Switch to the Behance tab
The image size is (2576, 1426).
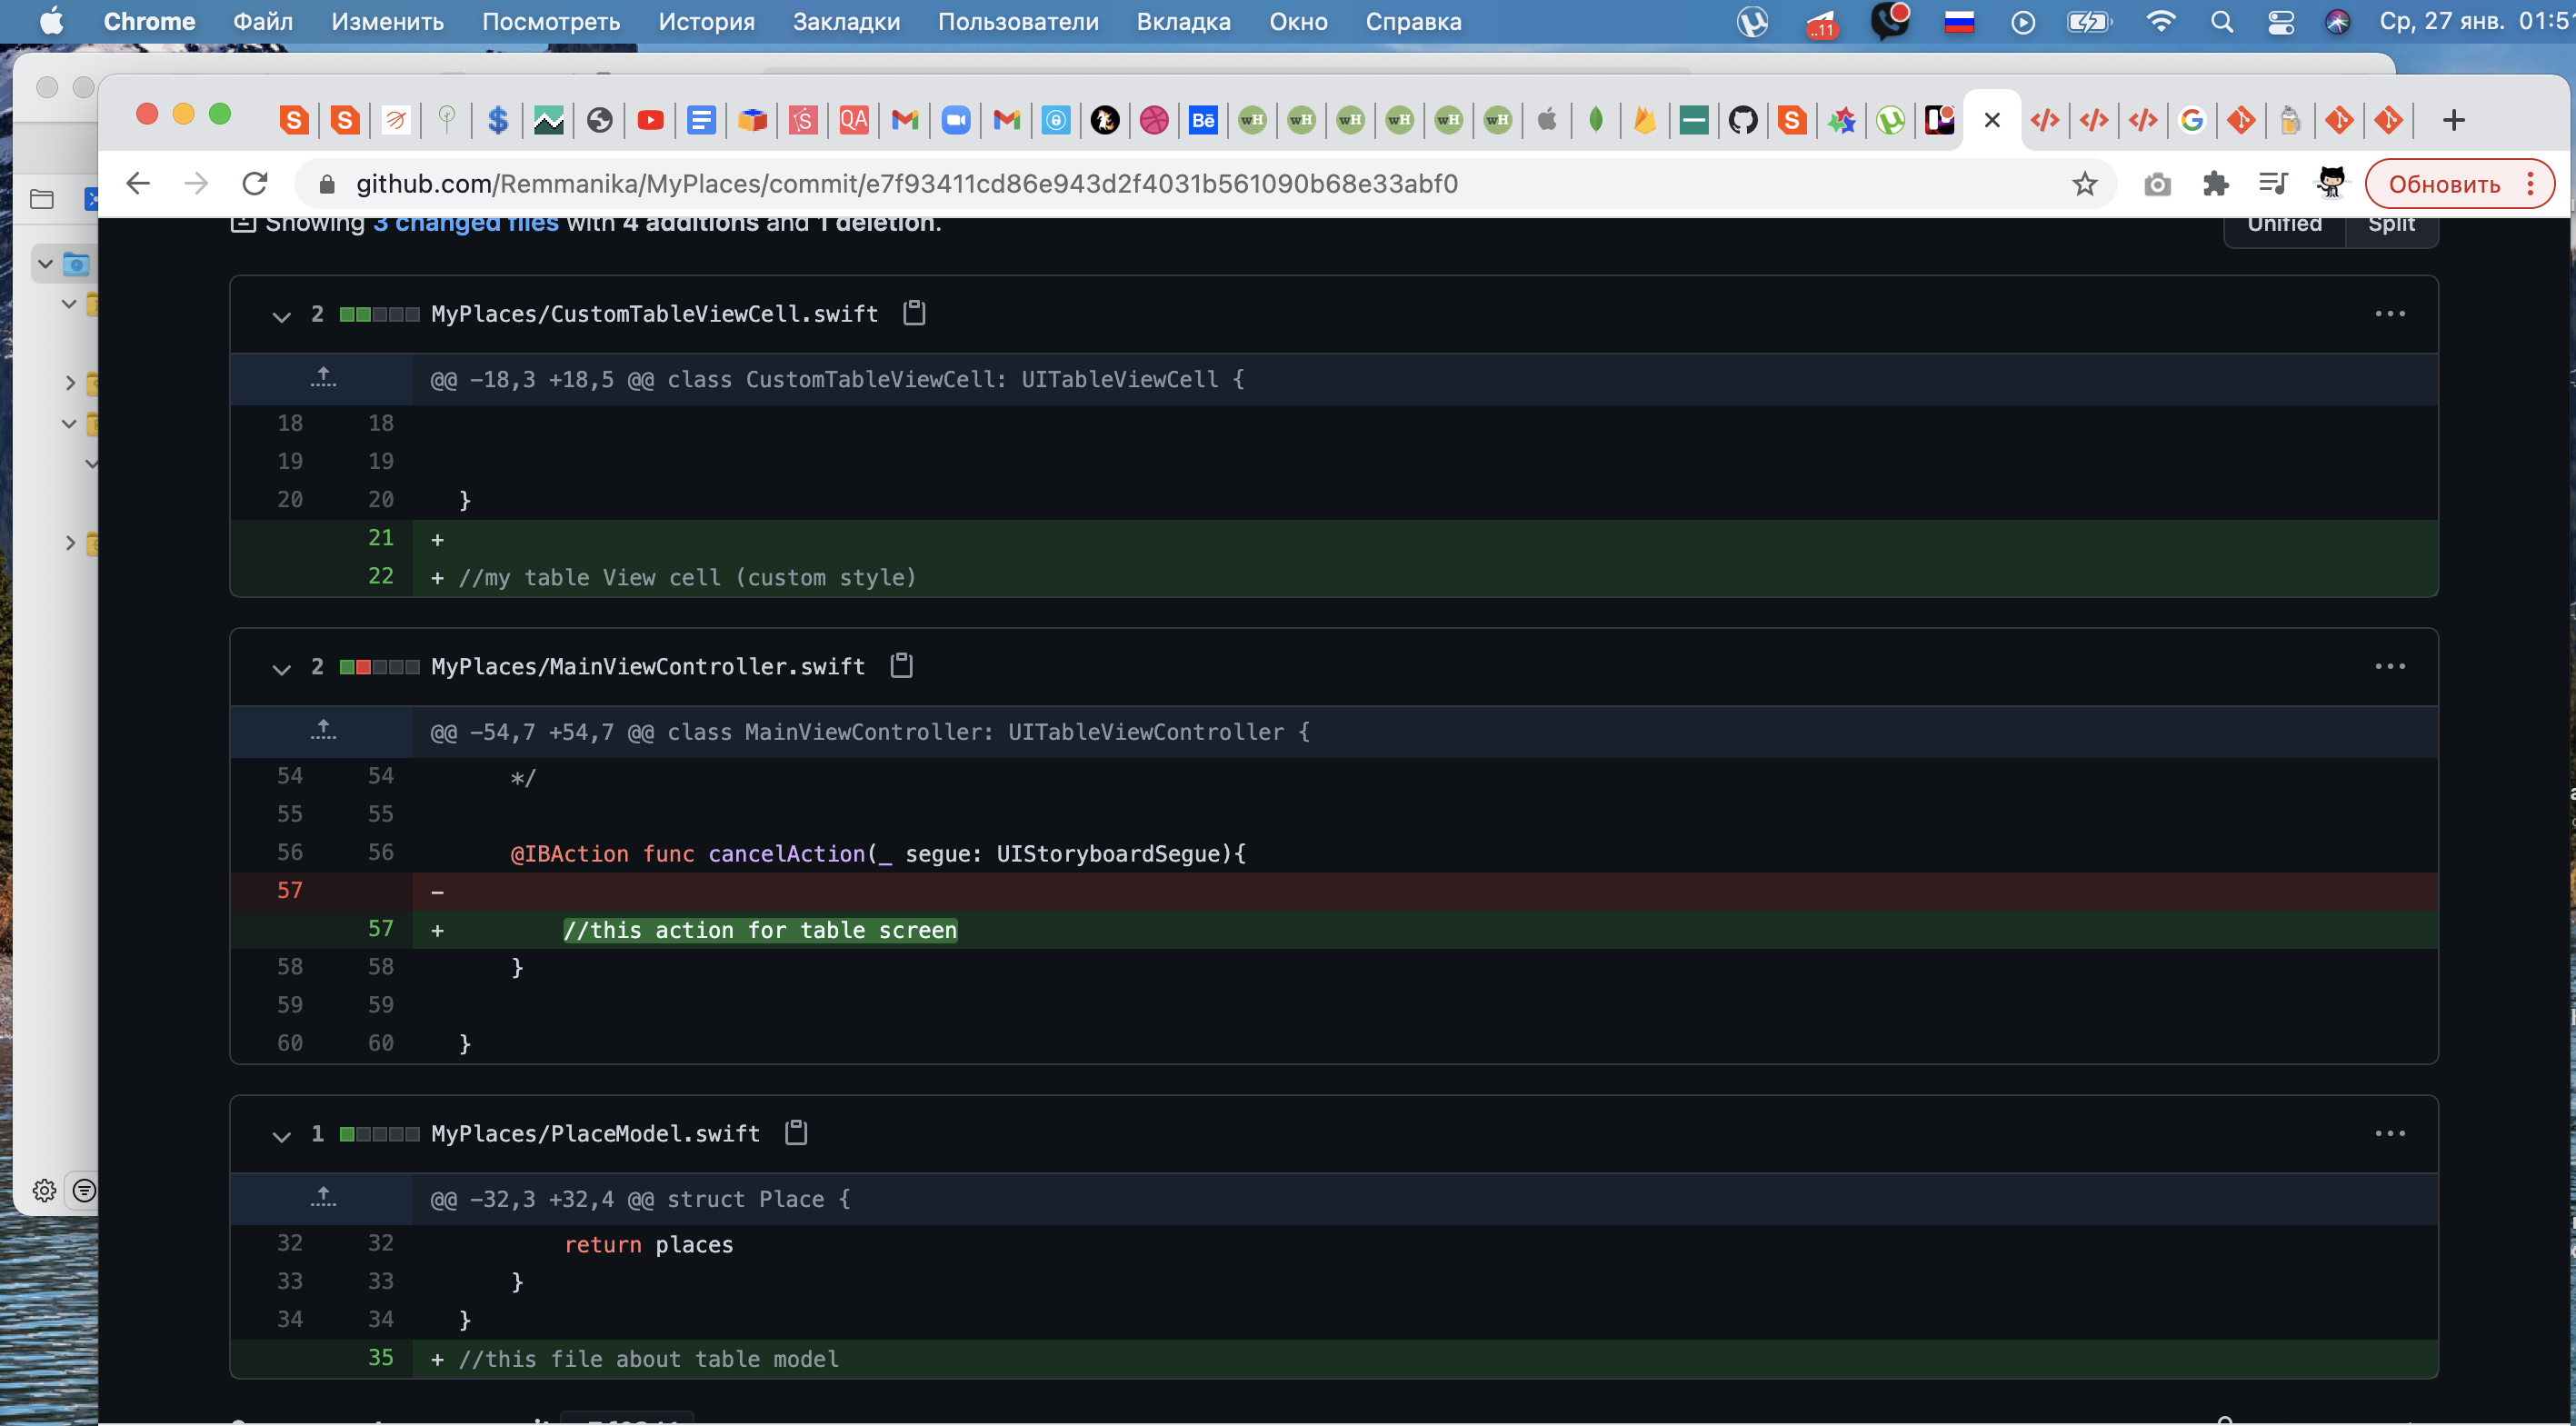[1203, 121]
